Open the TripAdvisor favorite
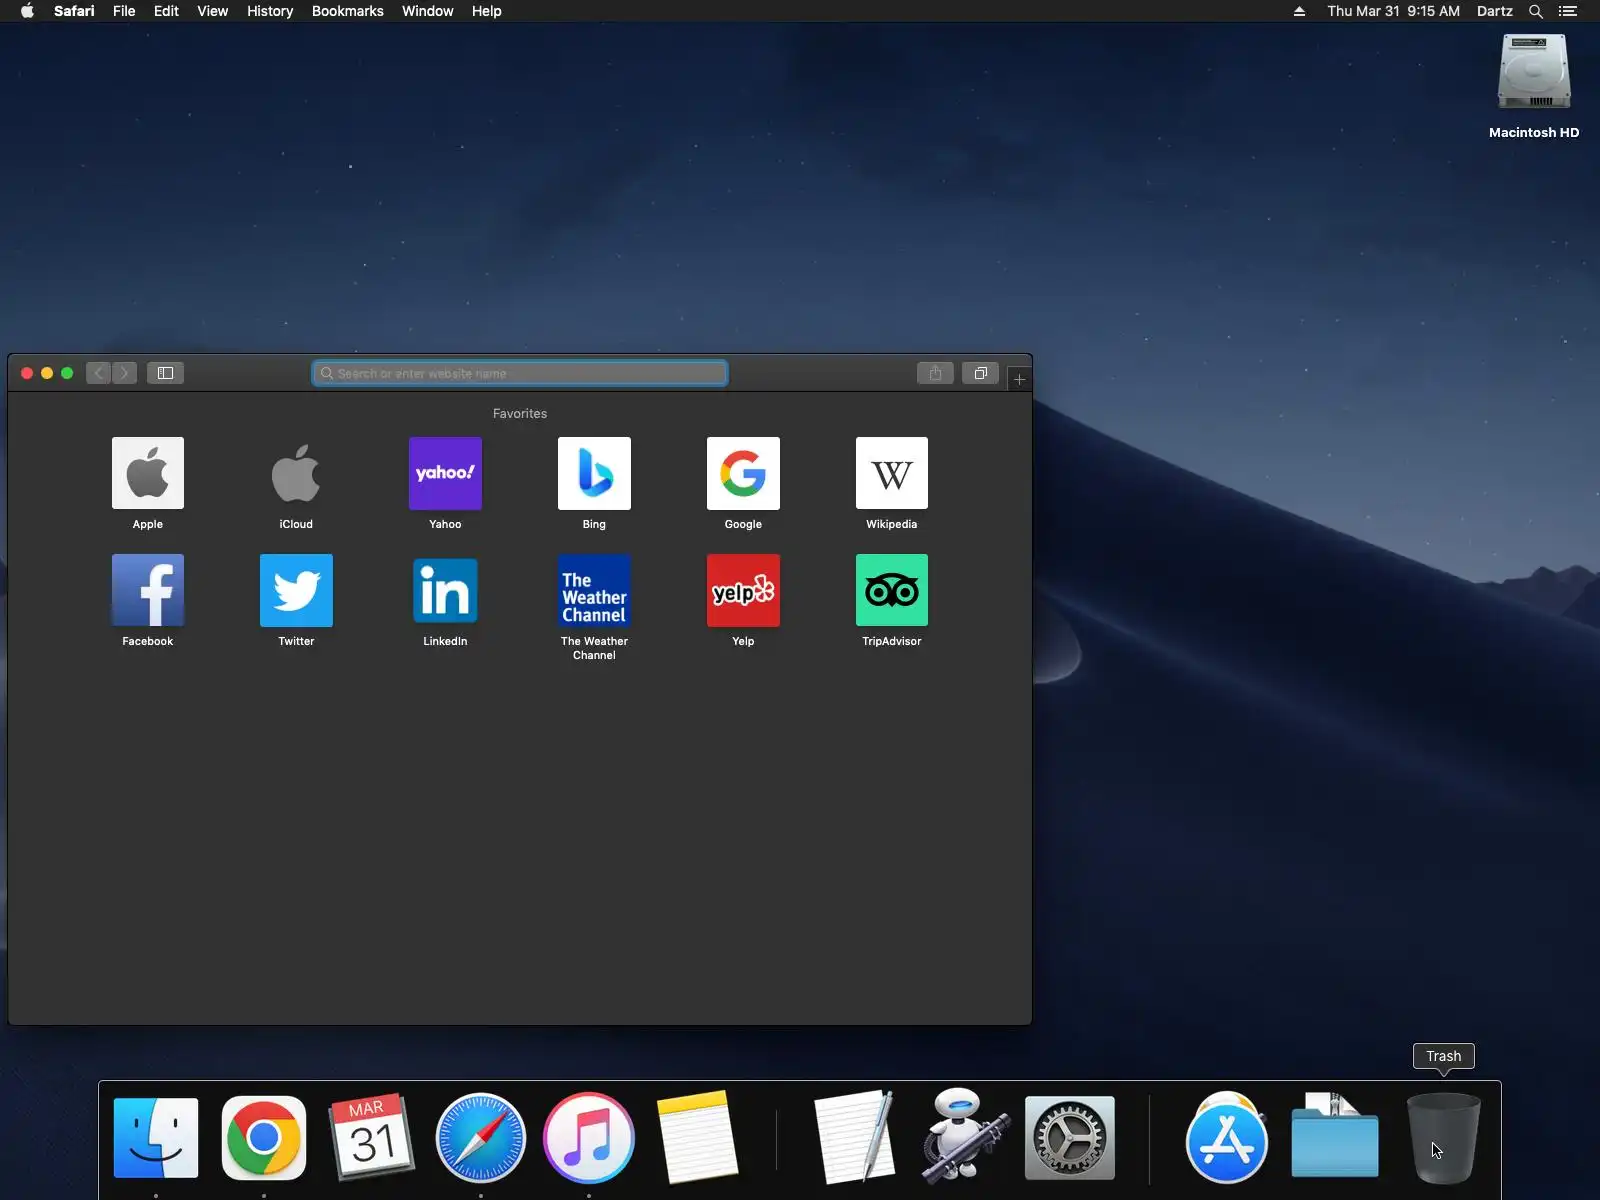Viewport: 1600px width, 1200px height. (x=892, y=590)
